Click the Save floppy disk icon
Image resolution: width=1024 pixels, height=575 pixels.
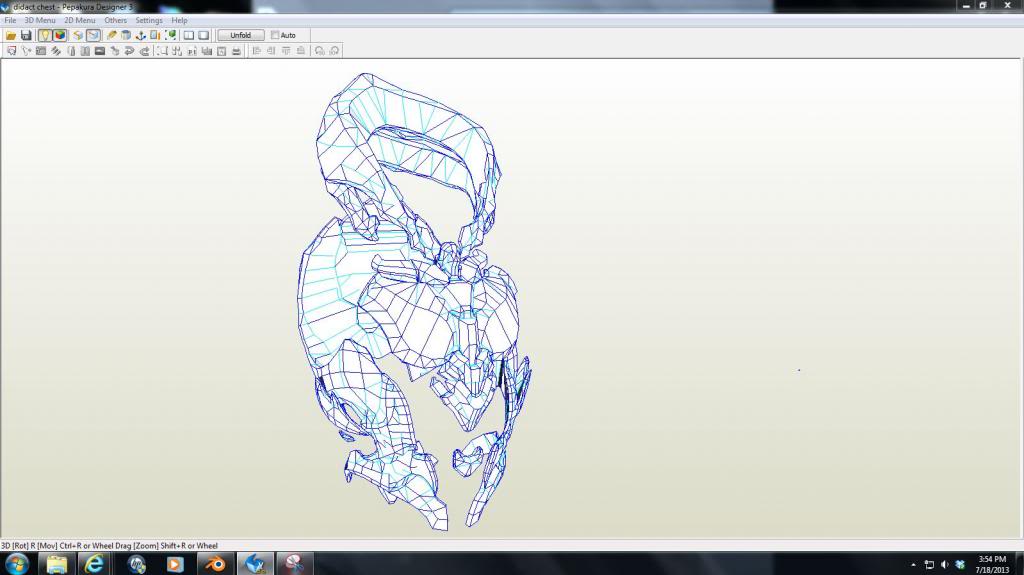(x=26, y=35)
